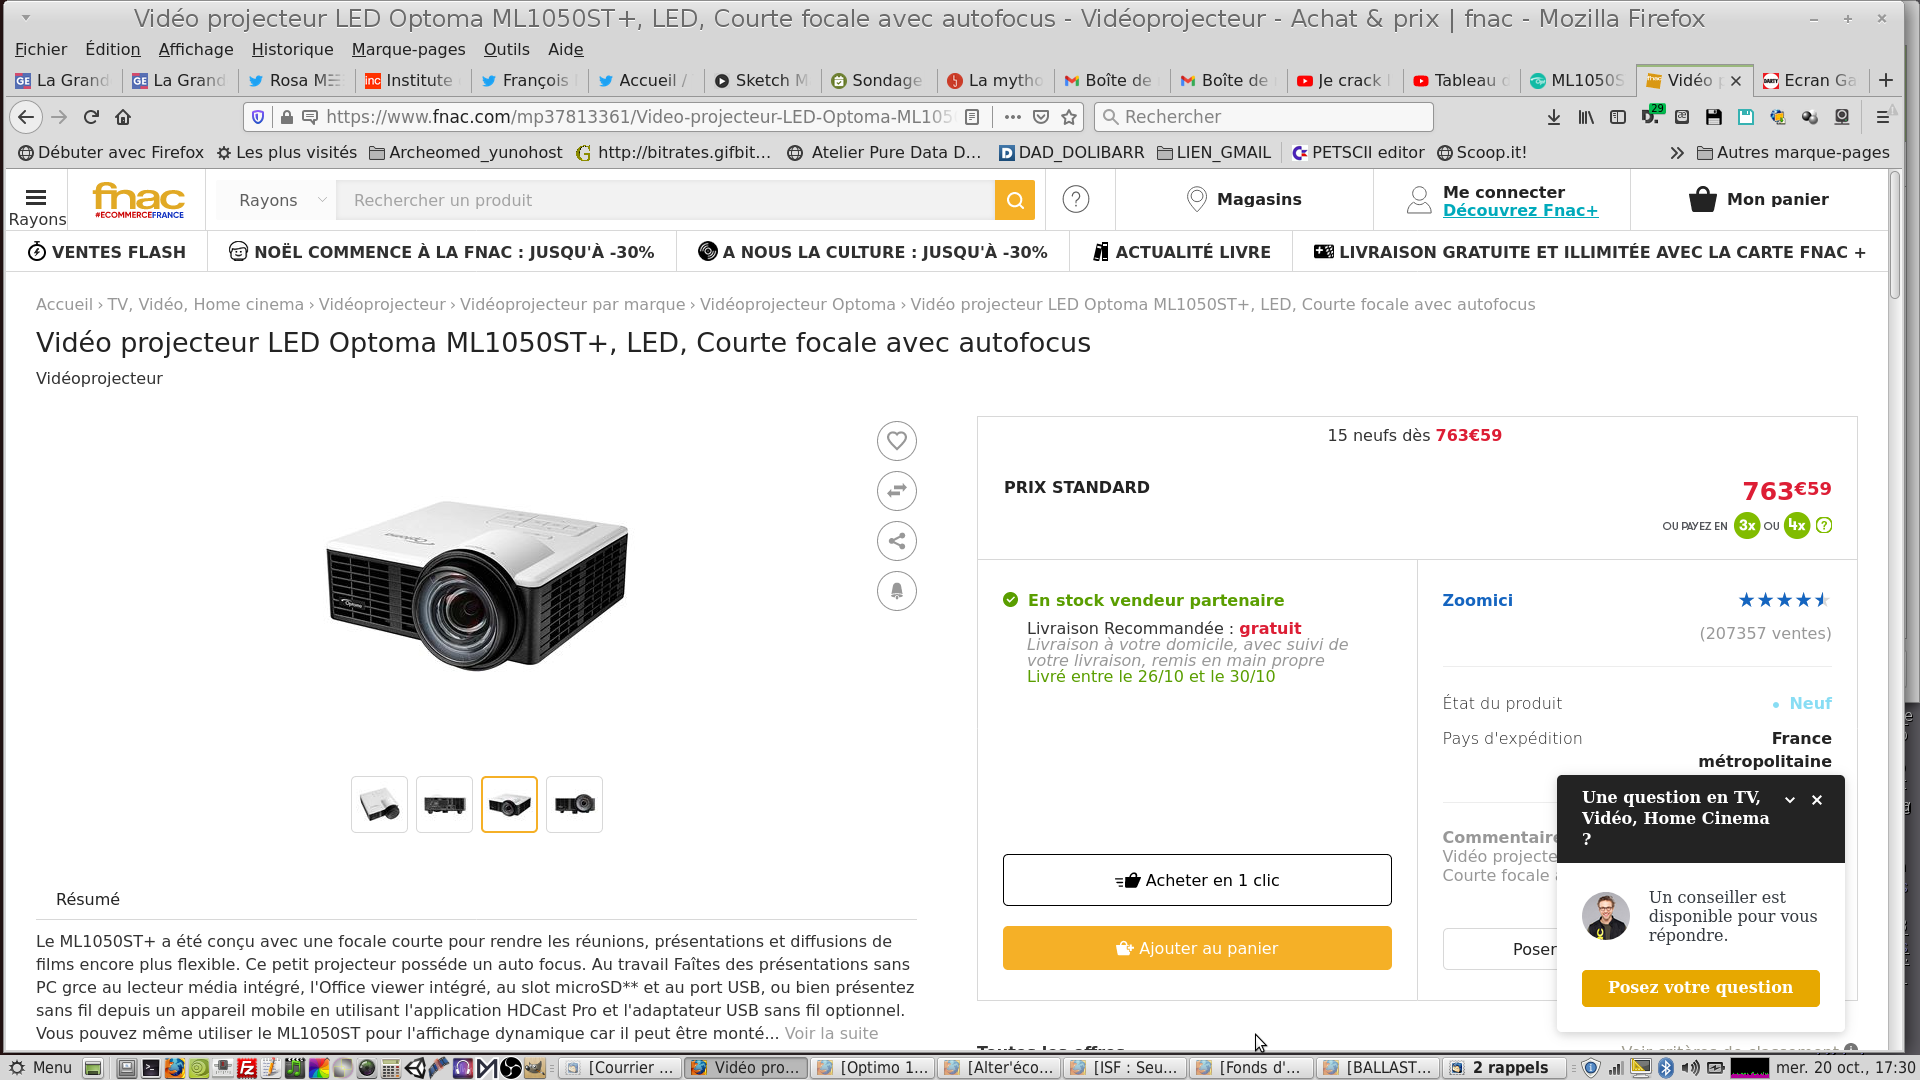Click the price alert bell icon
The height and width of the screenshot is (1080, 1920).
pyautogui.click(x=896, y=591)
